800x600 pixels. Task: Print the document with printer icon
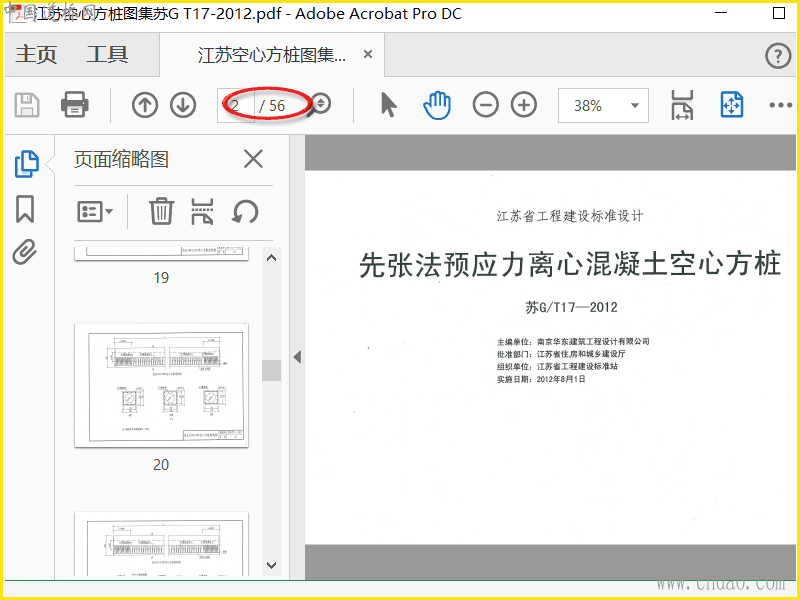[74, 105]
